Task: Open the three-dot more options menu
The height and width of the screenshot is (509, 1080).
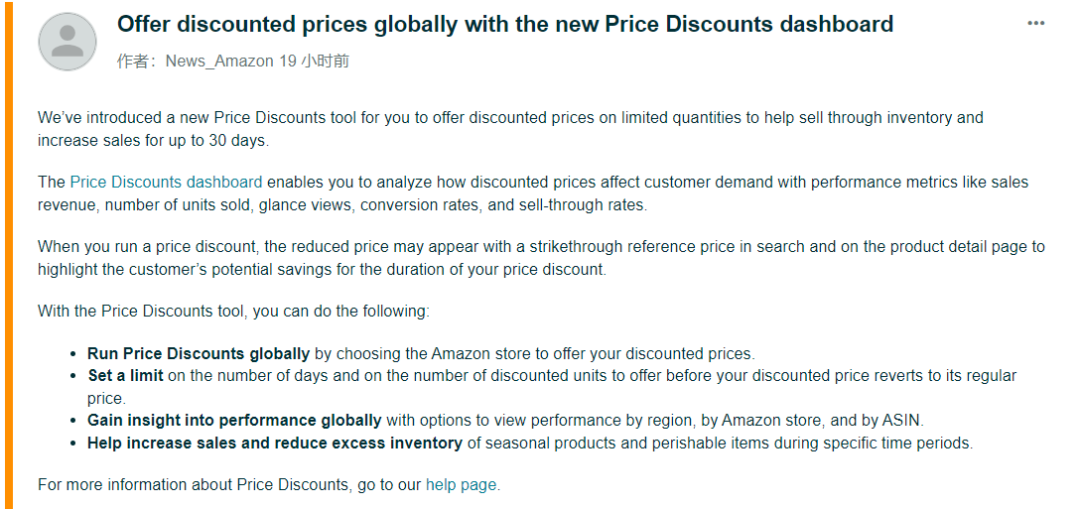Action: (1036, 24)
